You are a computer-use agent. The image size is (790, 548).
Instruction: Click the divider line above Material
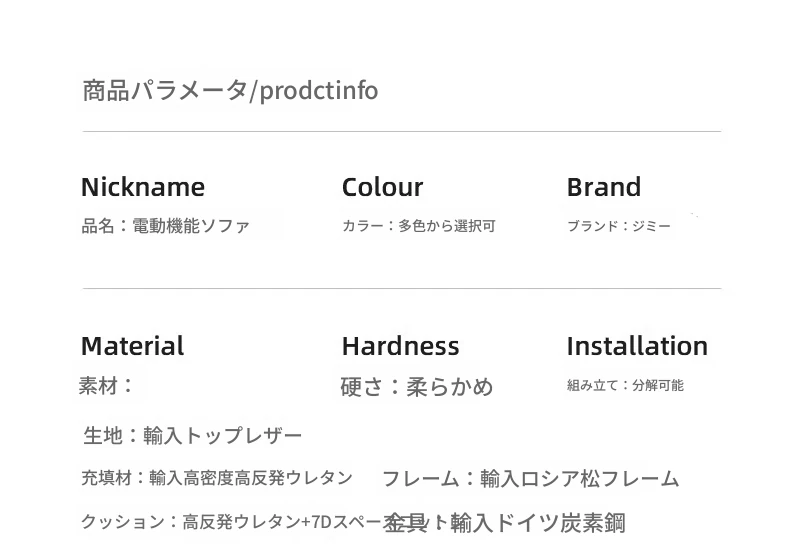[x=401, y=288]
